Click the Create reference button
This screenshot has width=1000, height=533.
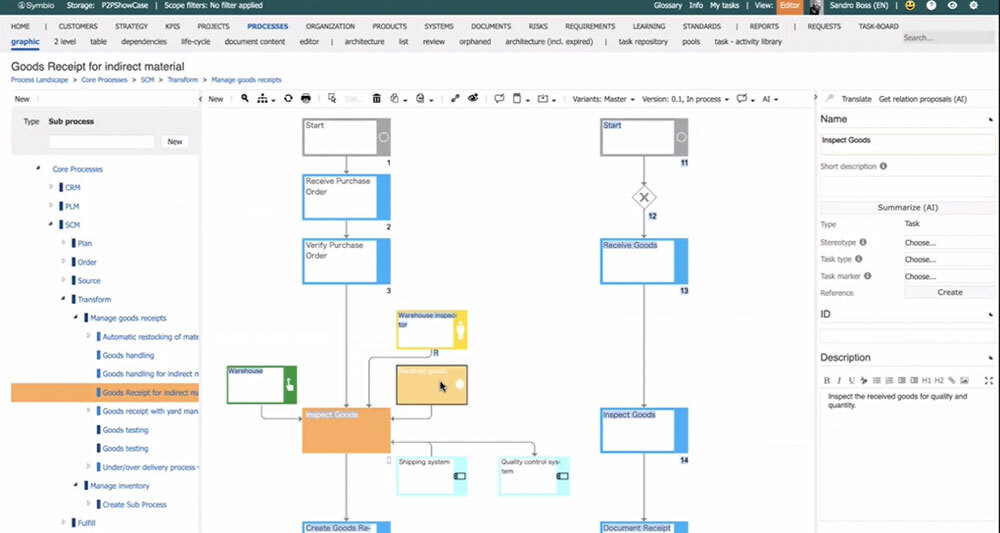point(949,292)
